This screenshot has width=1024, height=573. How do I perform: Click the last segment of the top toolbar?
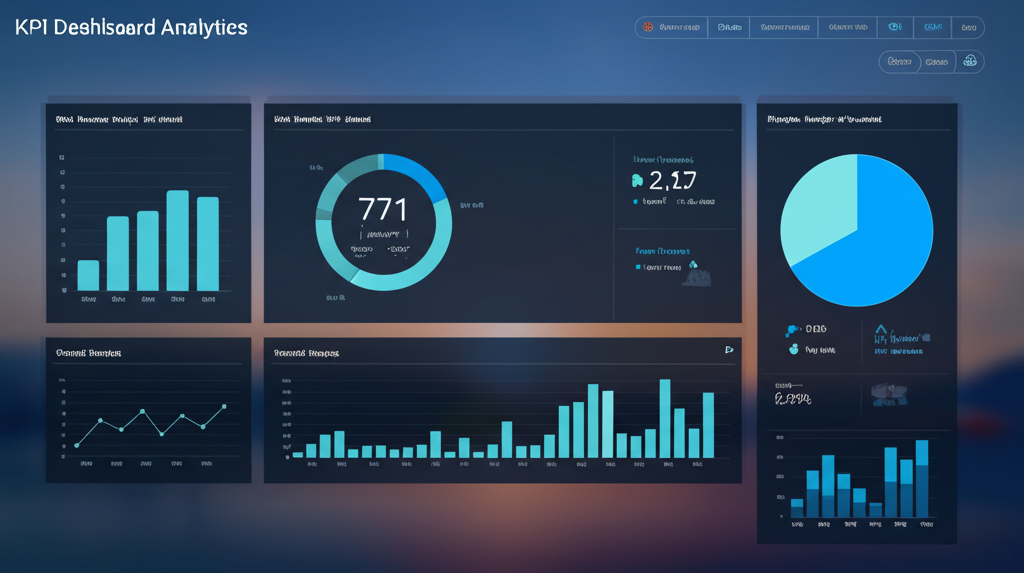(968, 28)
